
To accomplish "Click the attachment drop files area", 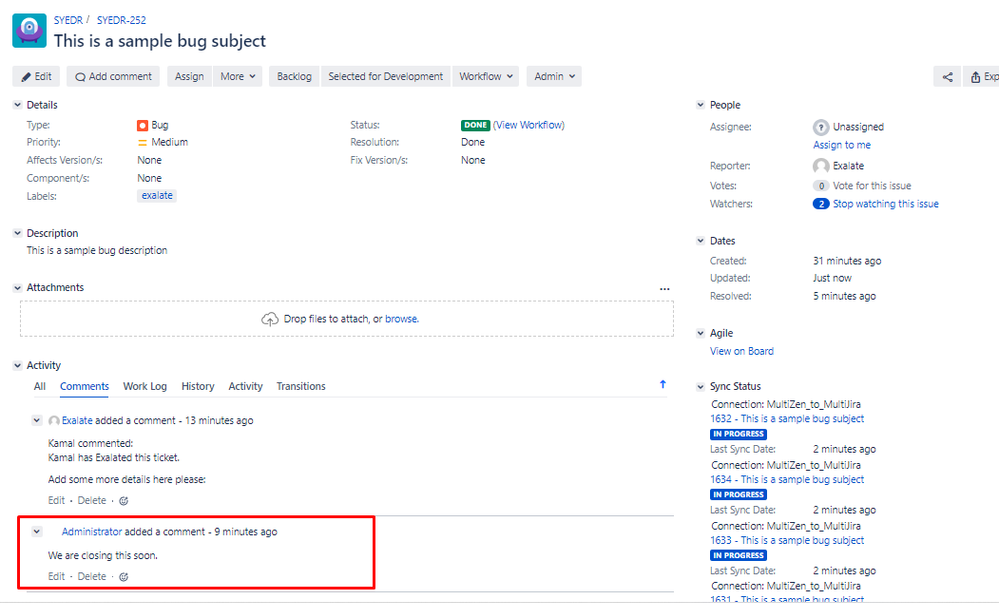I will 347,319.
